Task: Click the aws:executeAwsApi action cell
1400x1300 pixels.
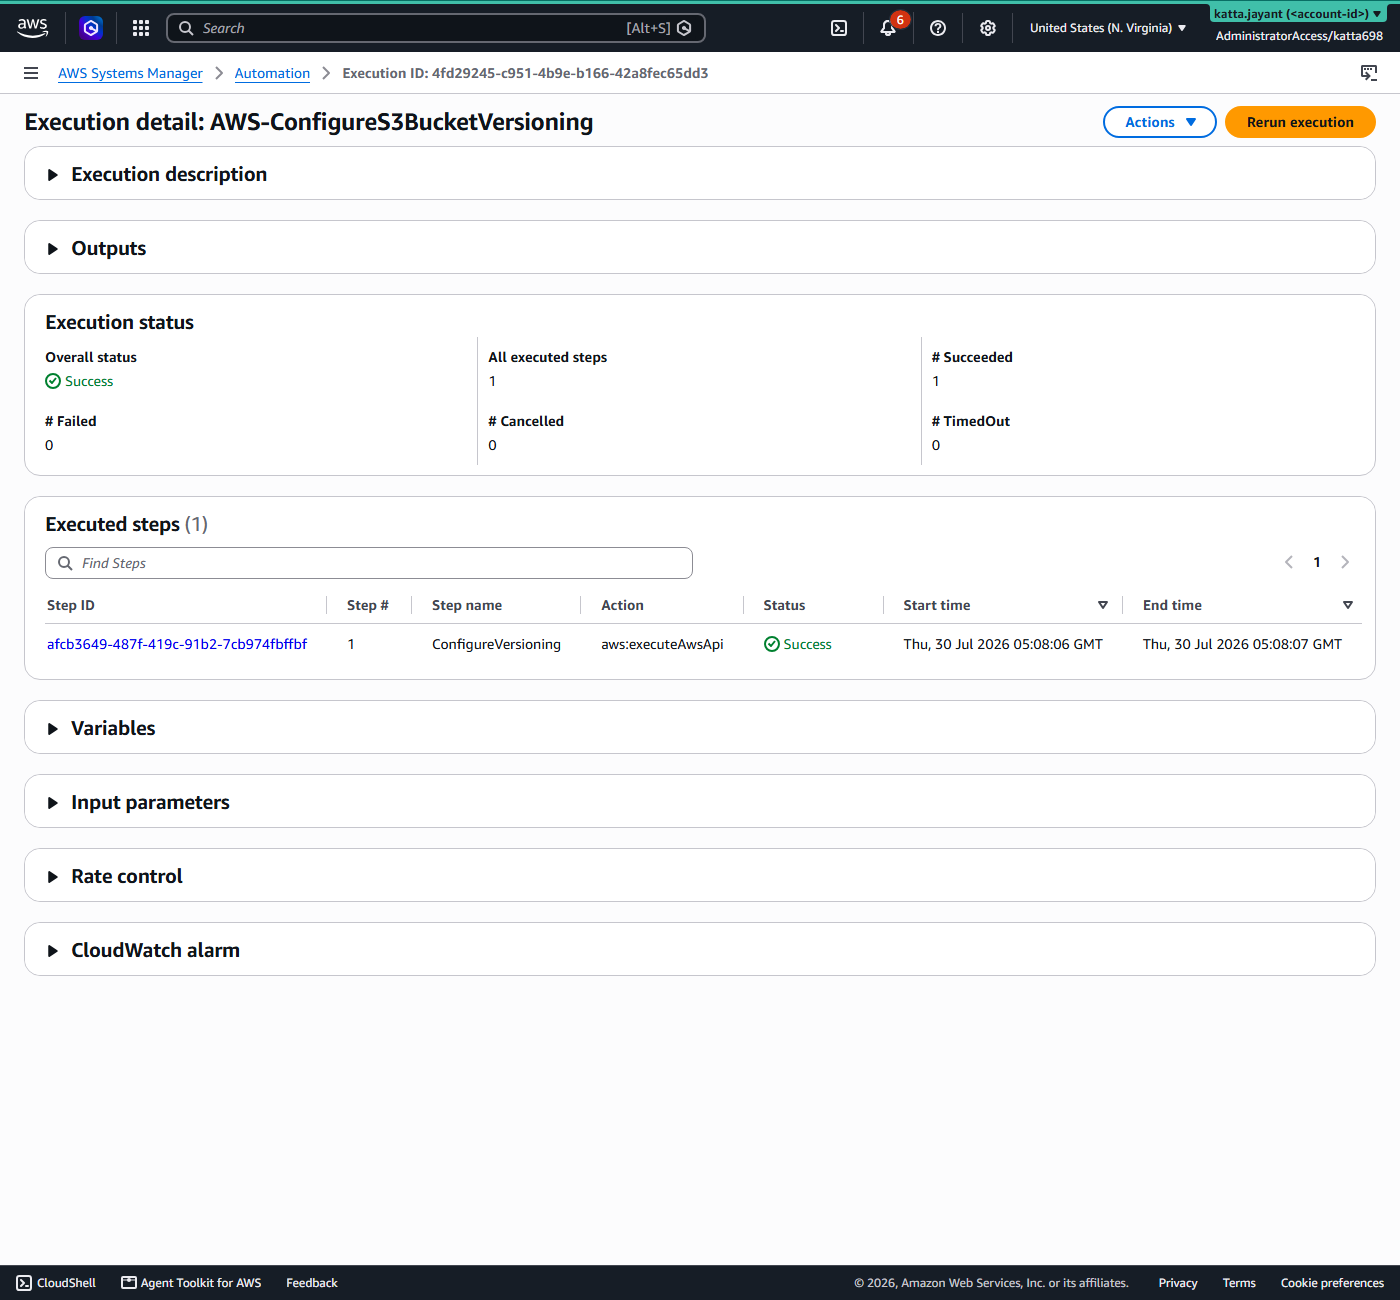Action: (662, 644)
